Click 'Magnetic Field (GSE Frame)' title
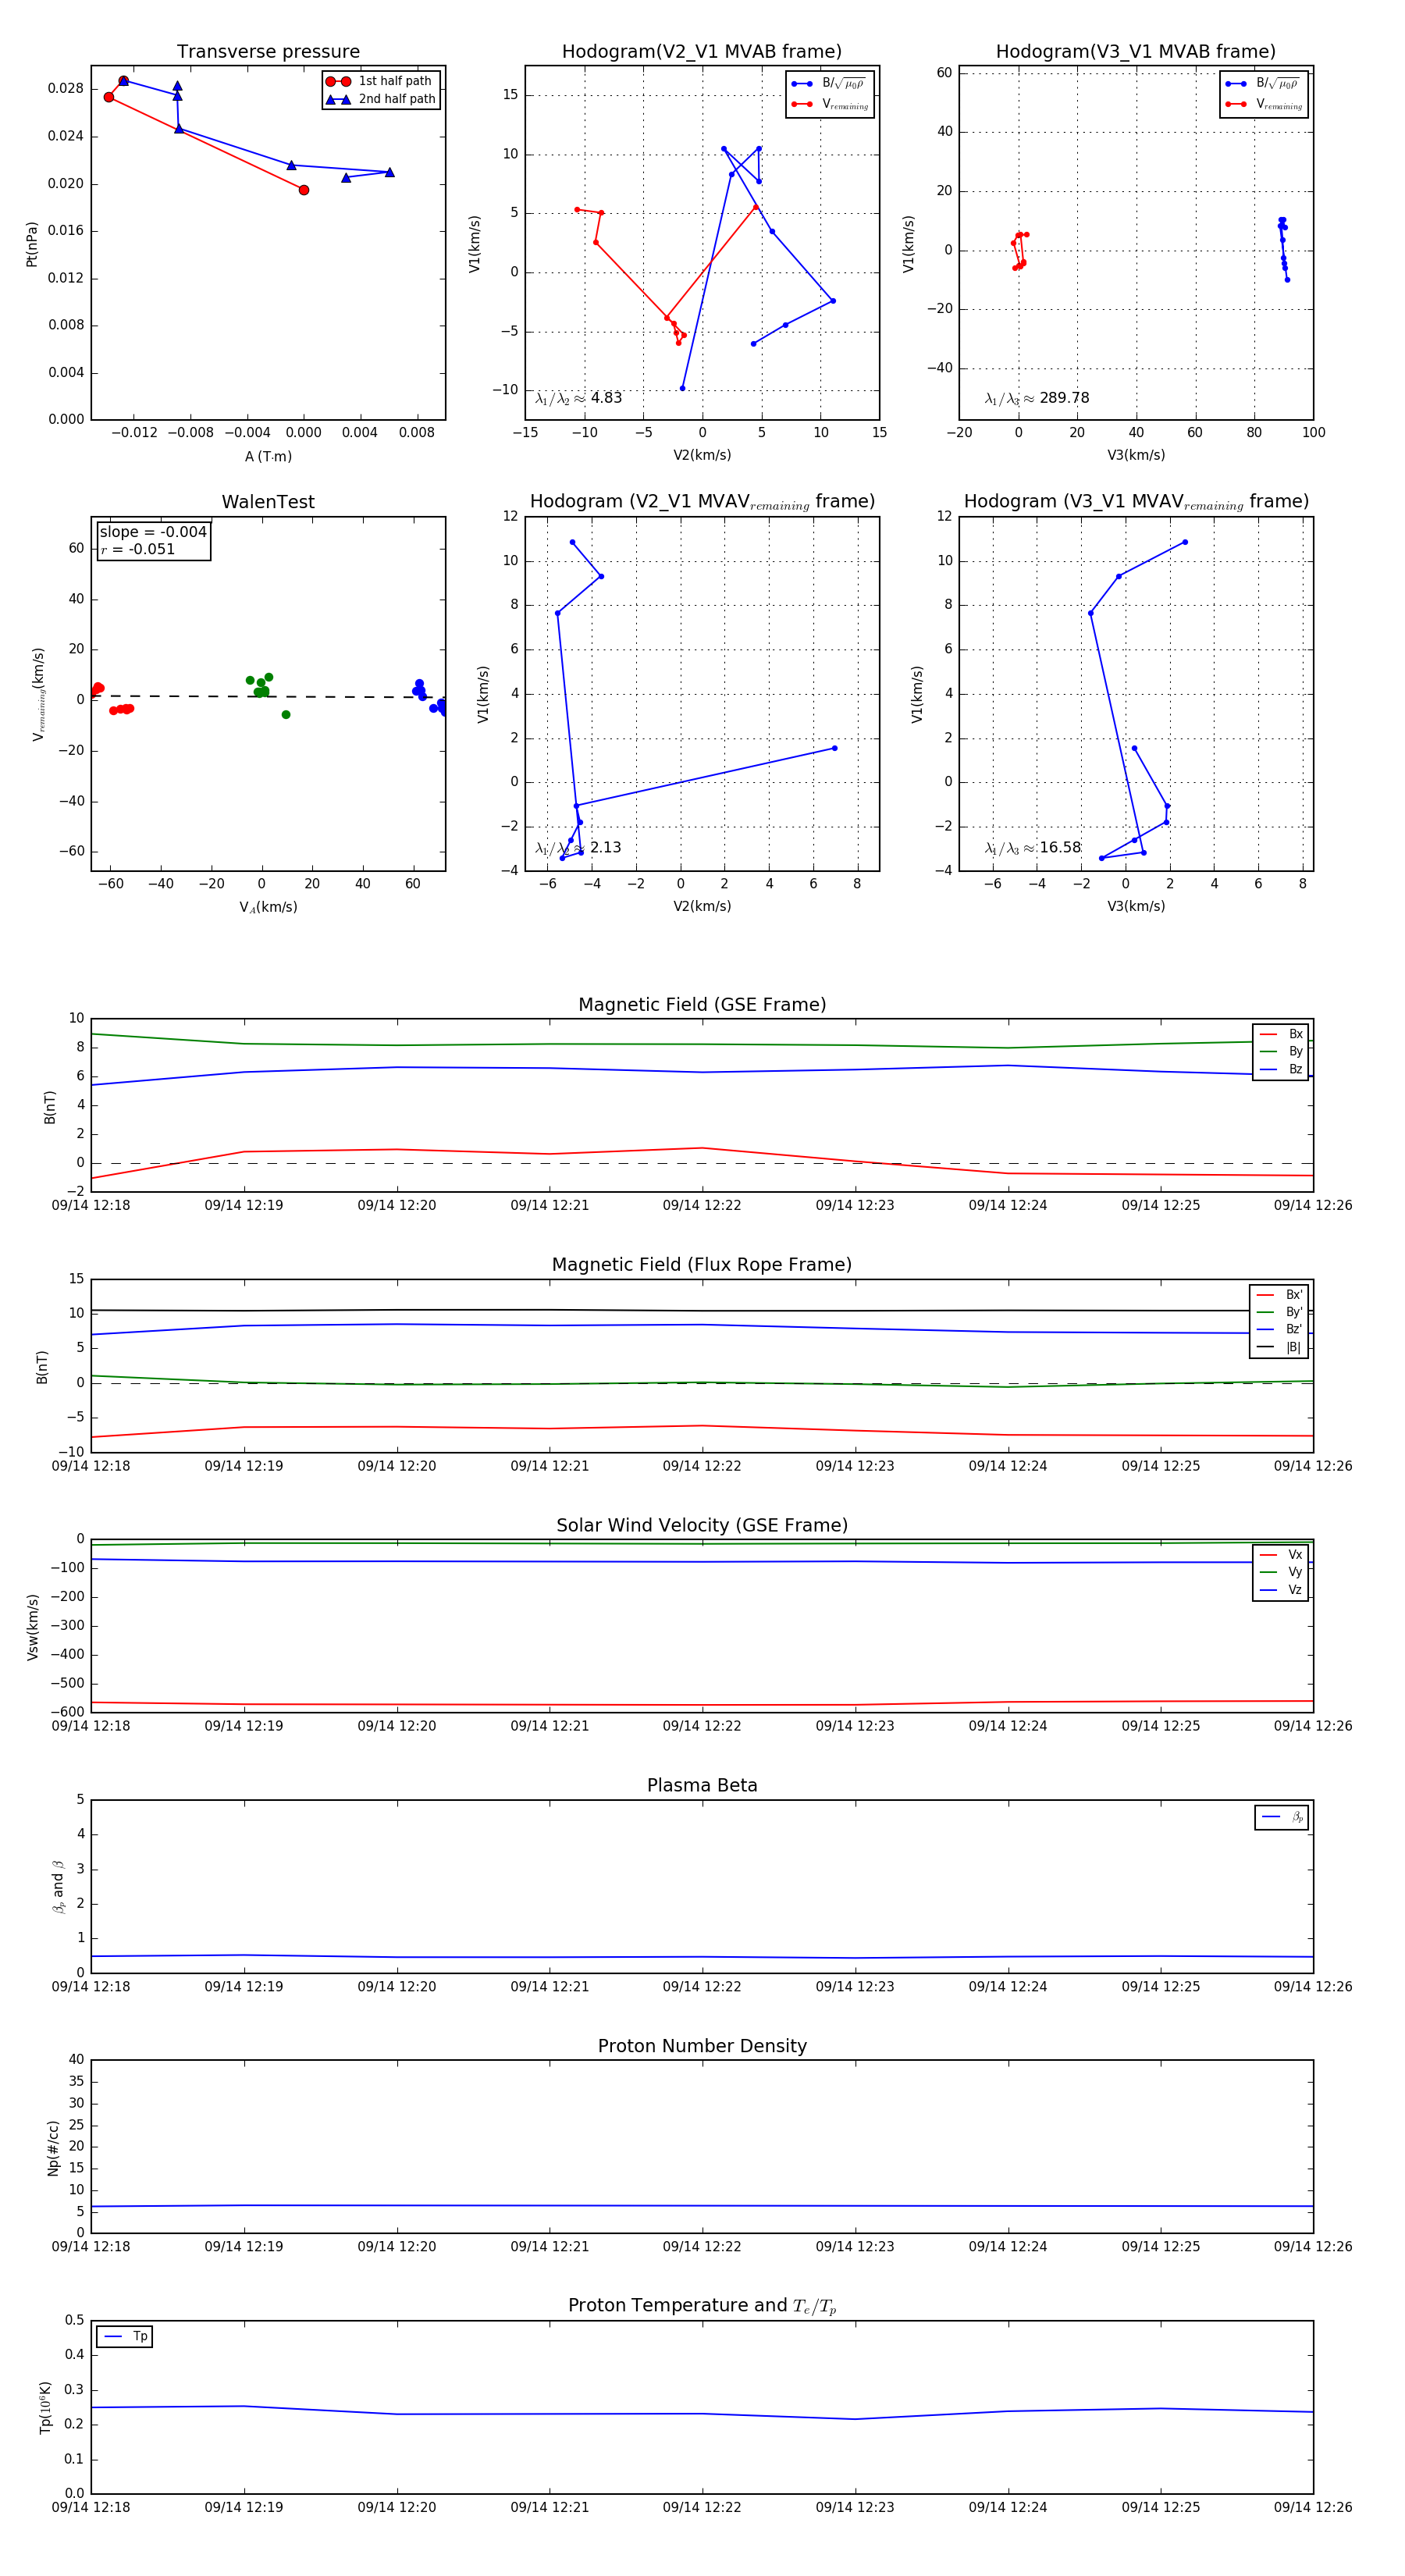The width and height of the screenshot is (1405, 2576). 702,1004
